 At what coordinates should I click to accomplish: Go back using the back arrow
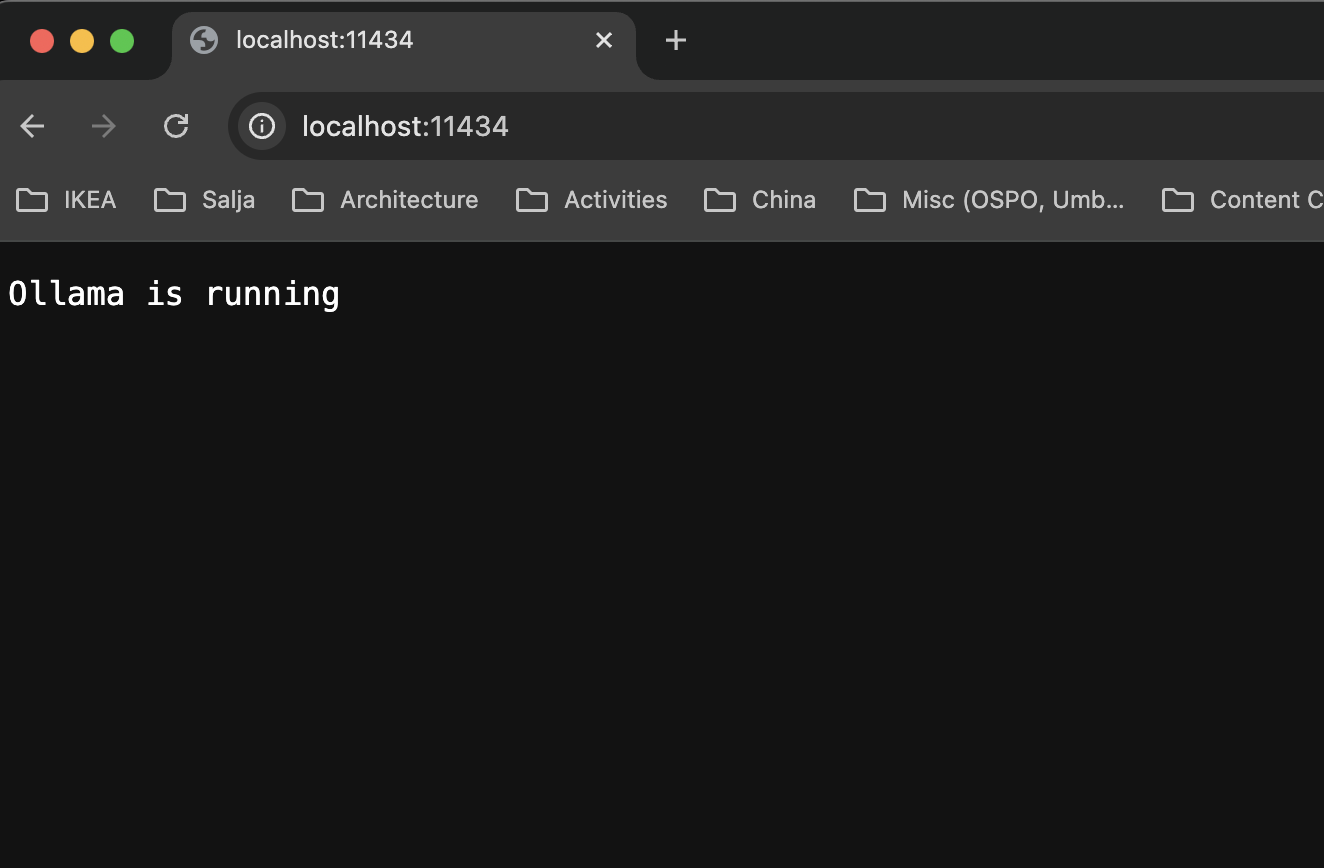tap(32, 126)
